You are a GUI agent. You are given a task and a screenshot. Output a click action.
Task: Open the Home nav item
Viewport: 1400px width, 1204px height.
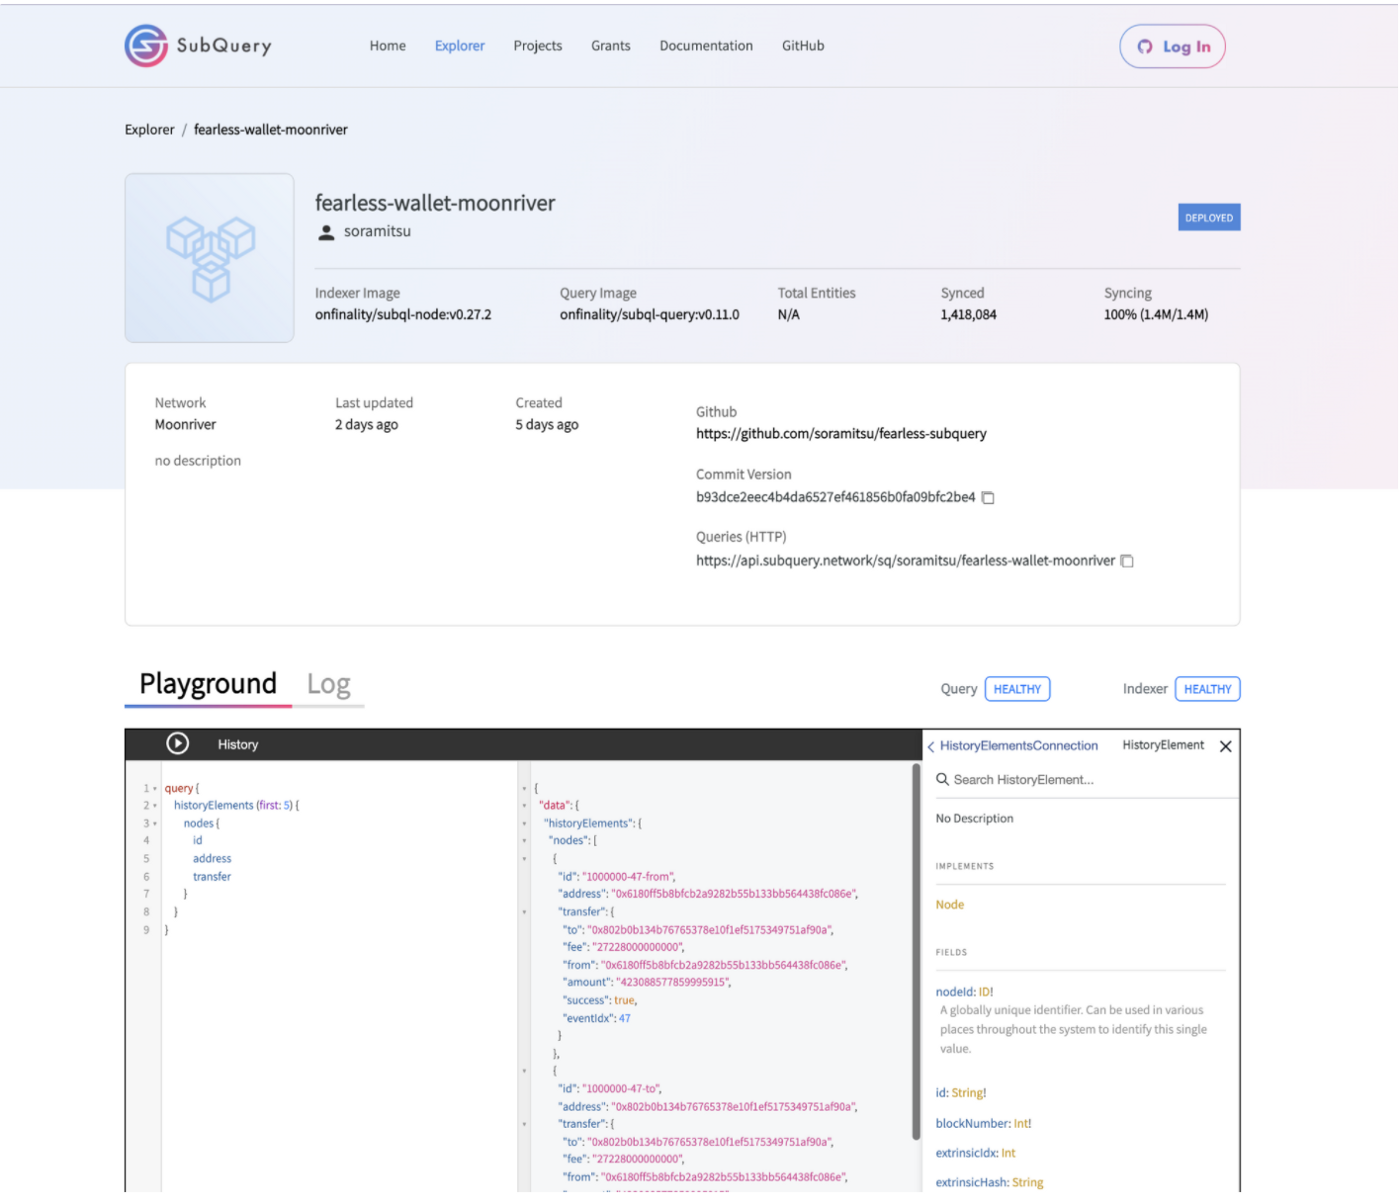(388, 46)
